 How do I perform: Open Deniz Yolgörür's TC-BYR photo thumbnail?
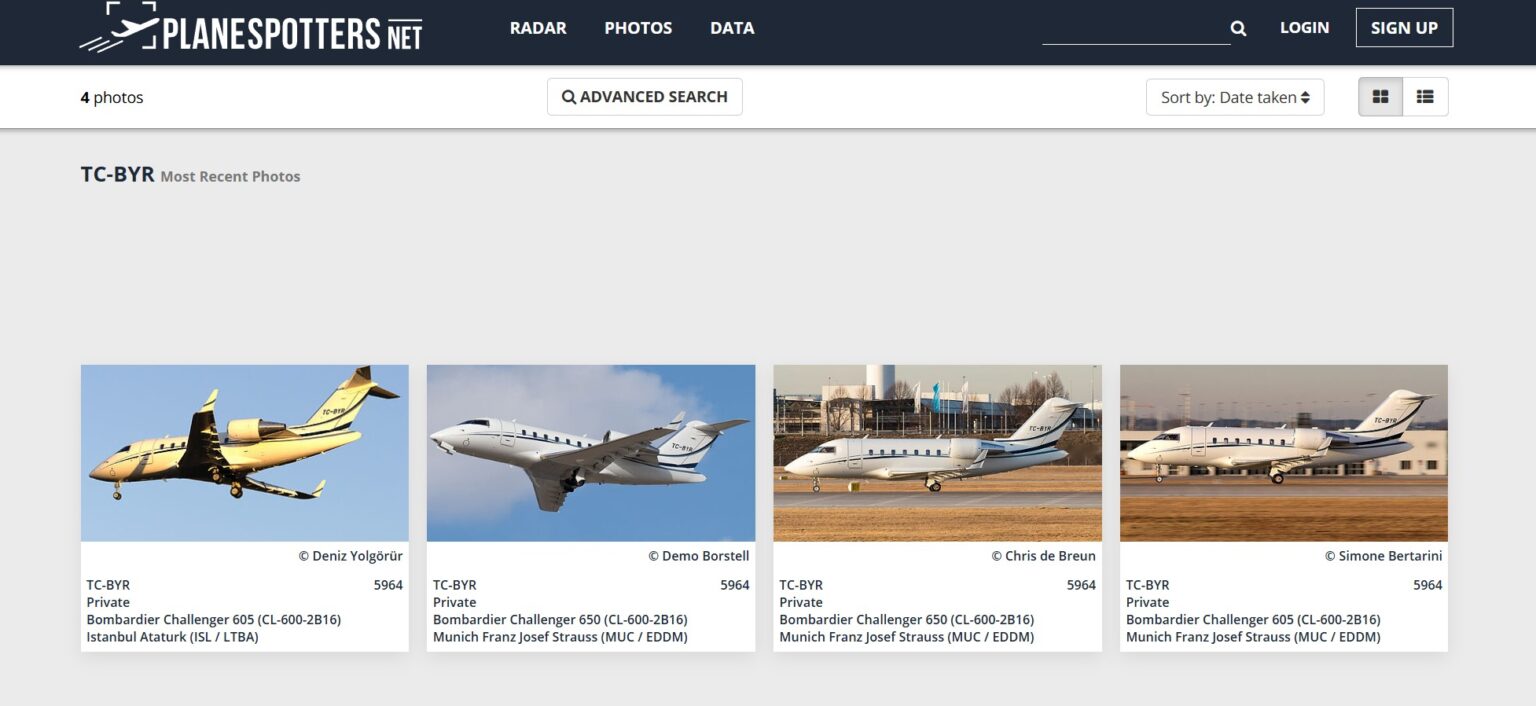(245, 453)
